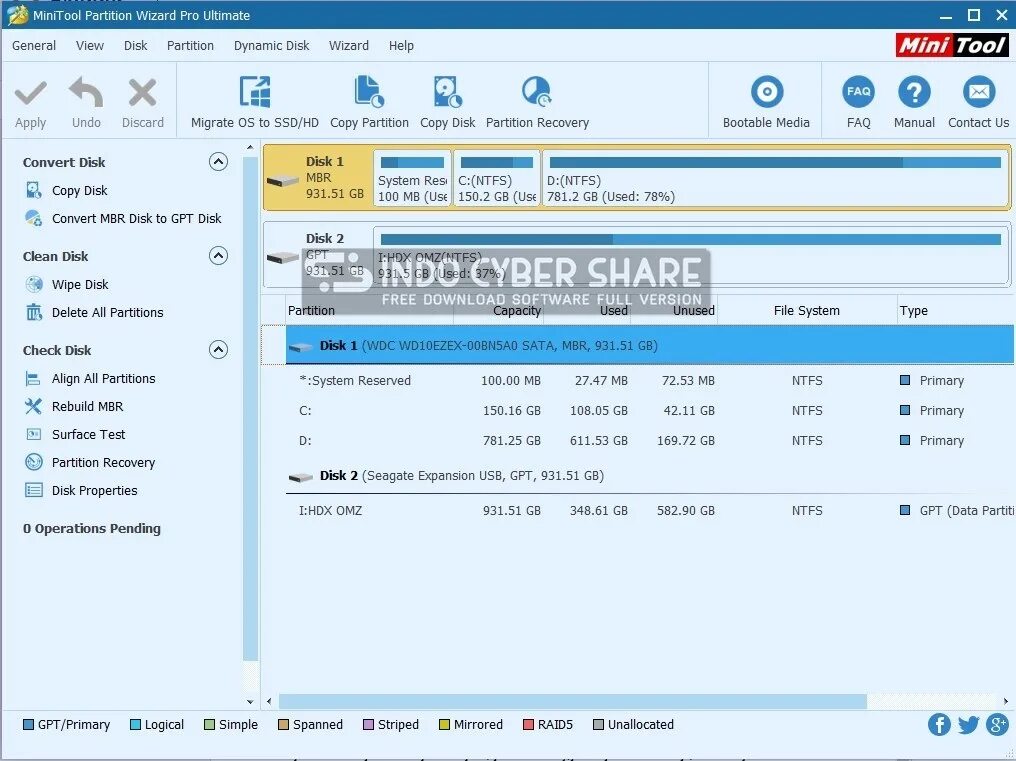Start Surface Test from the sidebar
This screenshot has width=1016, height=761.
click(89, 434)
